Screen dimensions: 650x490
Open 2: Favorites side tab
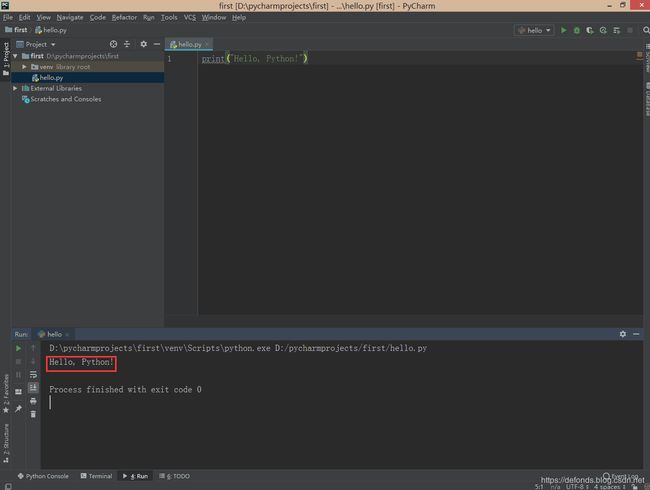[6, 393]
